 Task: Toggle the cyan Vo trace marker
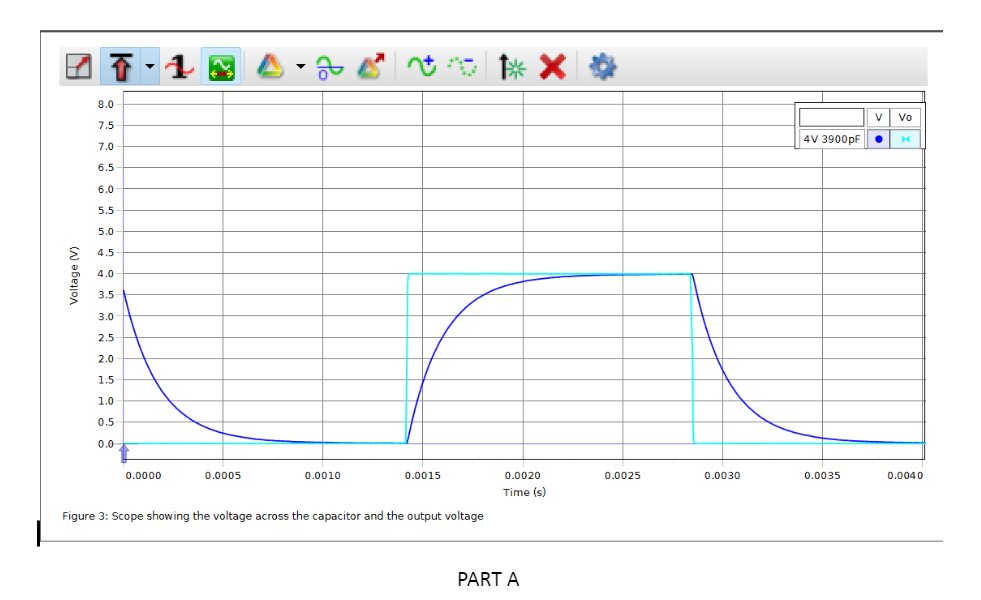[x=906, y=138]
